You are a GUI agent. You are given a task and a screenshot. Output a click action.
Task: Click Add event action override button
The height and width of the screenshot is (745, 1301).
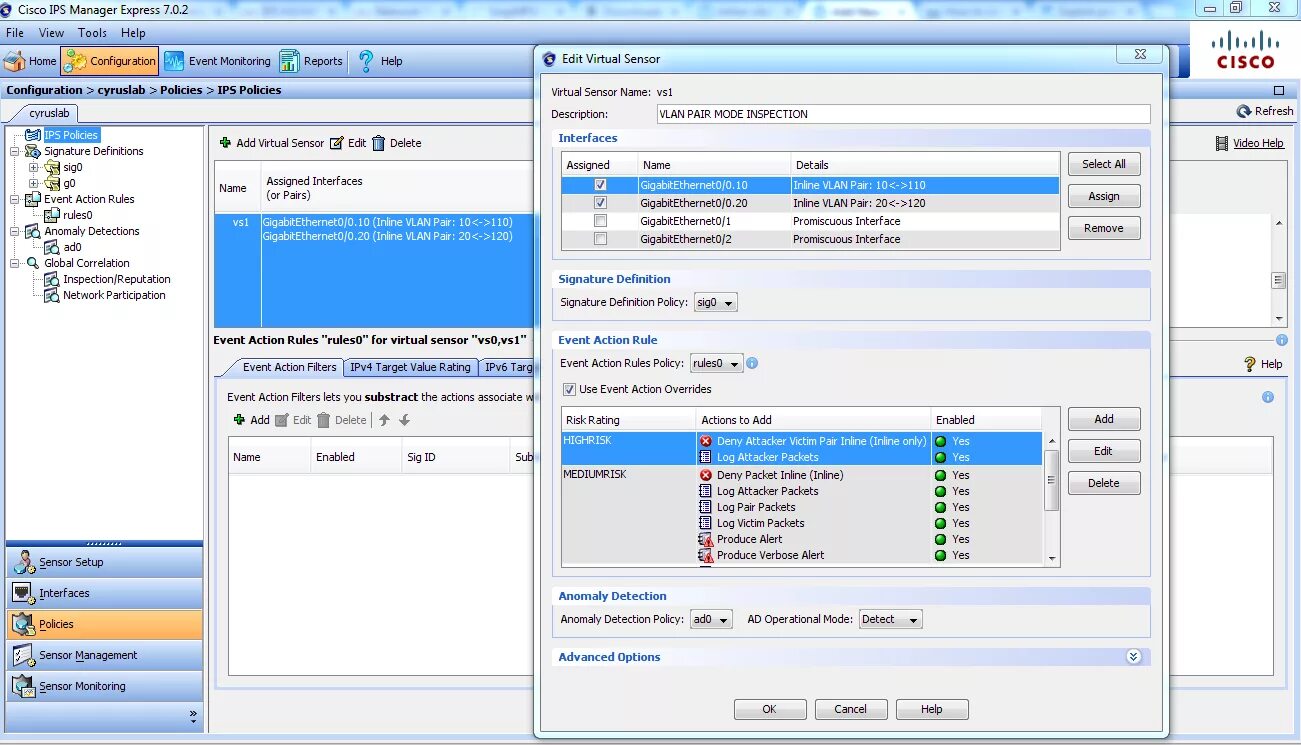[x=1104, y=419]
